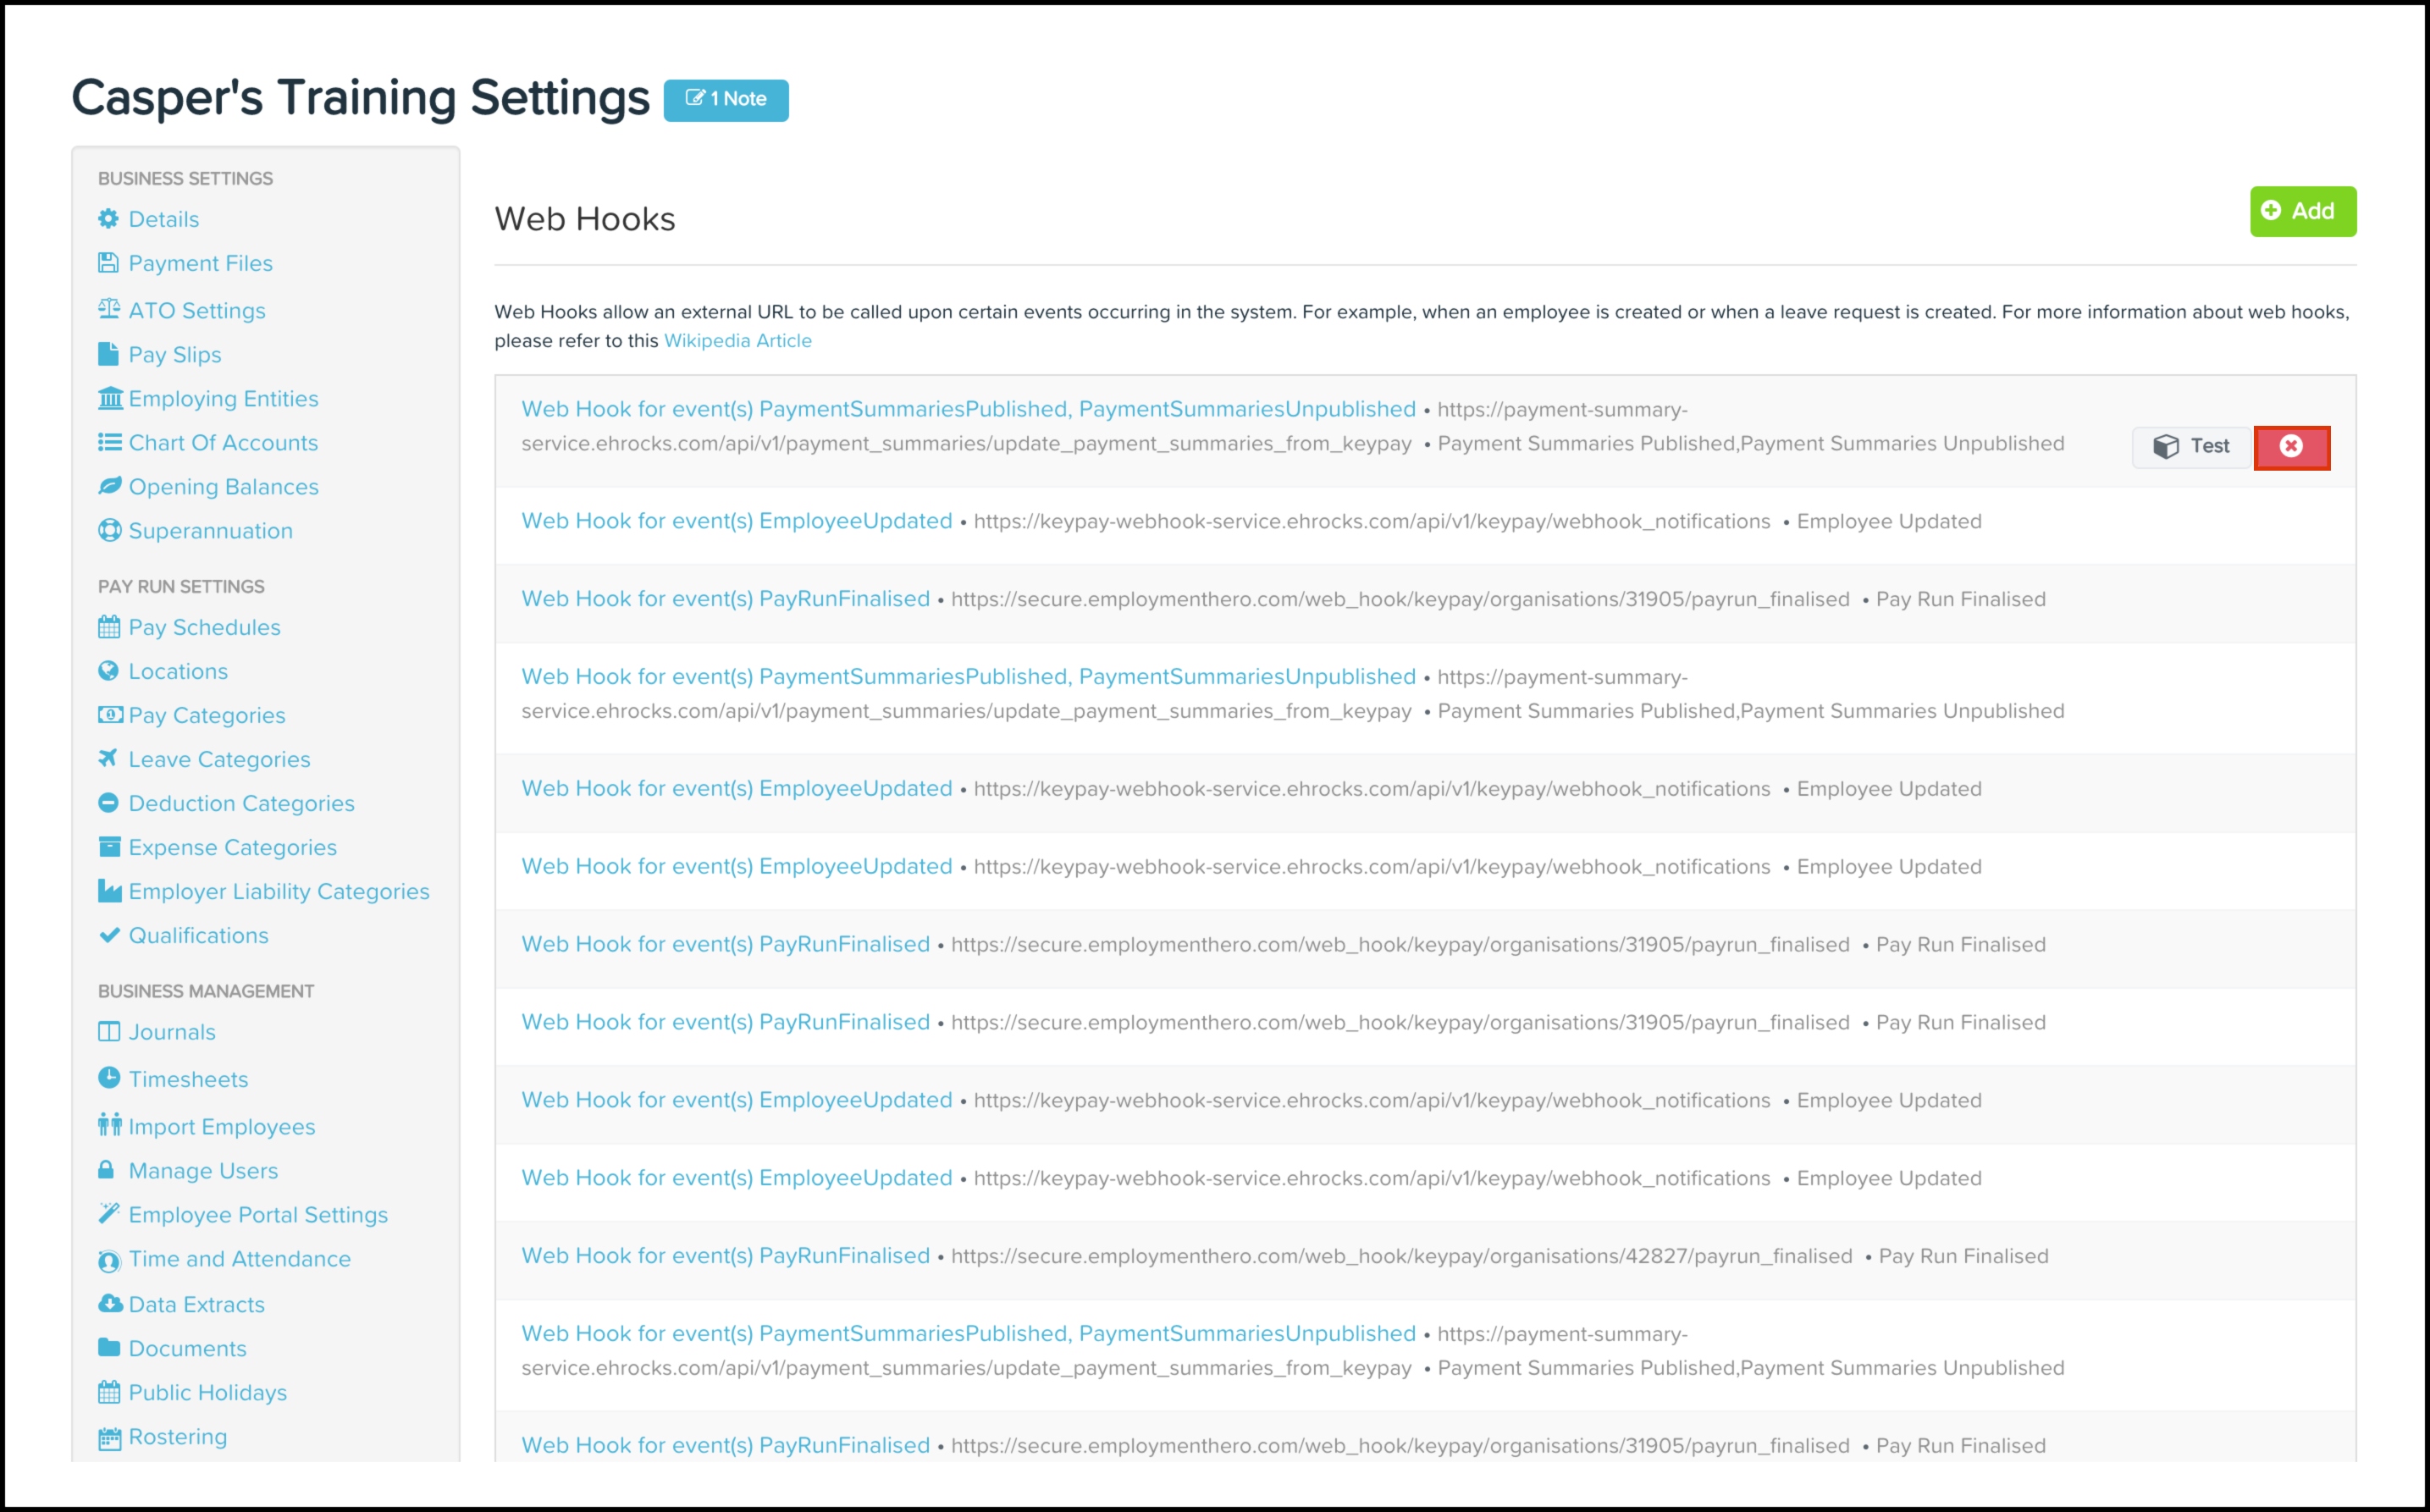Screen dimensions: 2430x1512
Task: Click the airplane icon for Leave Categories
Action: point(108,758)
